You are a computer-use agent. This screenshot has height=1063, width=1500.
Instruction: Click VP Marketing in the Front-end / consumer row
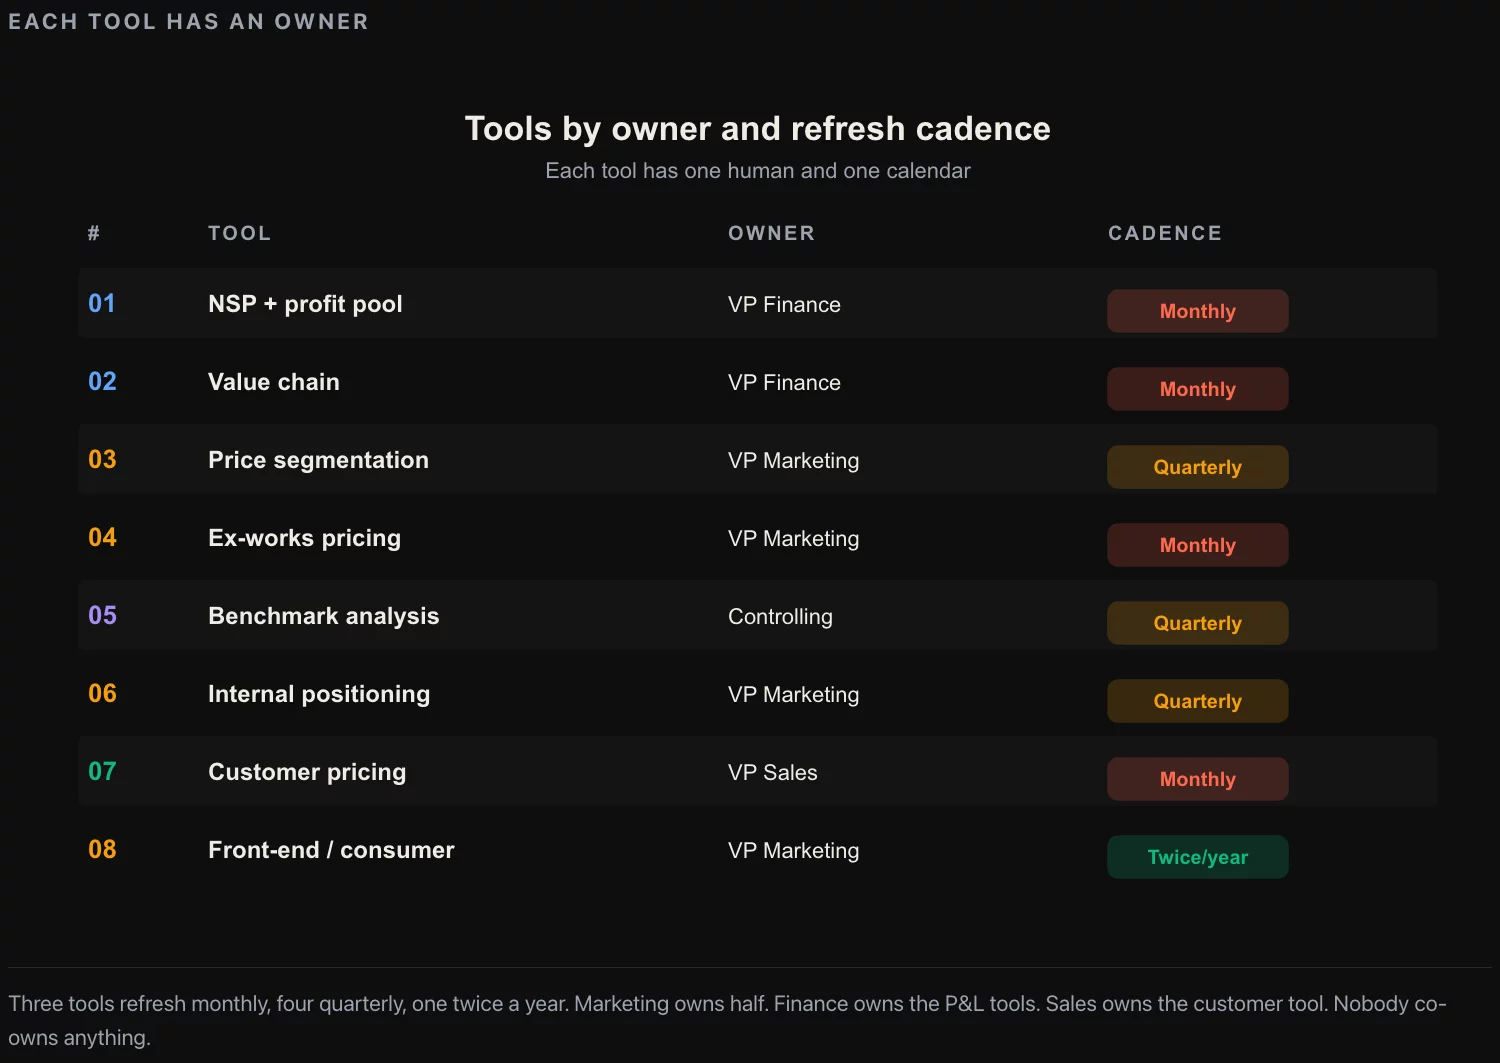(x=793, y=851)
